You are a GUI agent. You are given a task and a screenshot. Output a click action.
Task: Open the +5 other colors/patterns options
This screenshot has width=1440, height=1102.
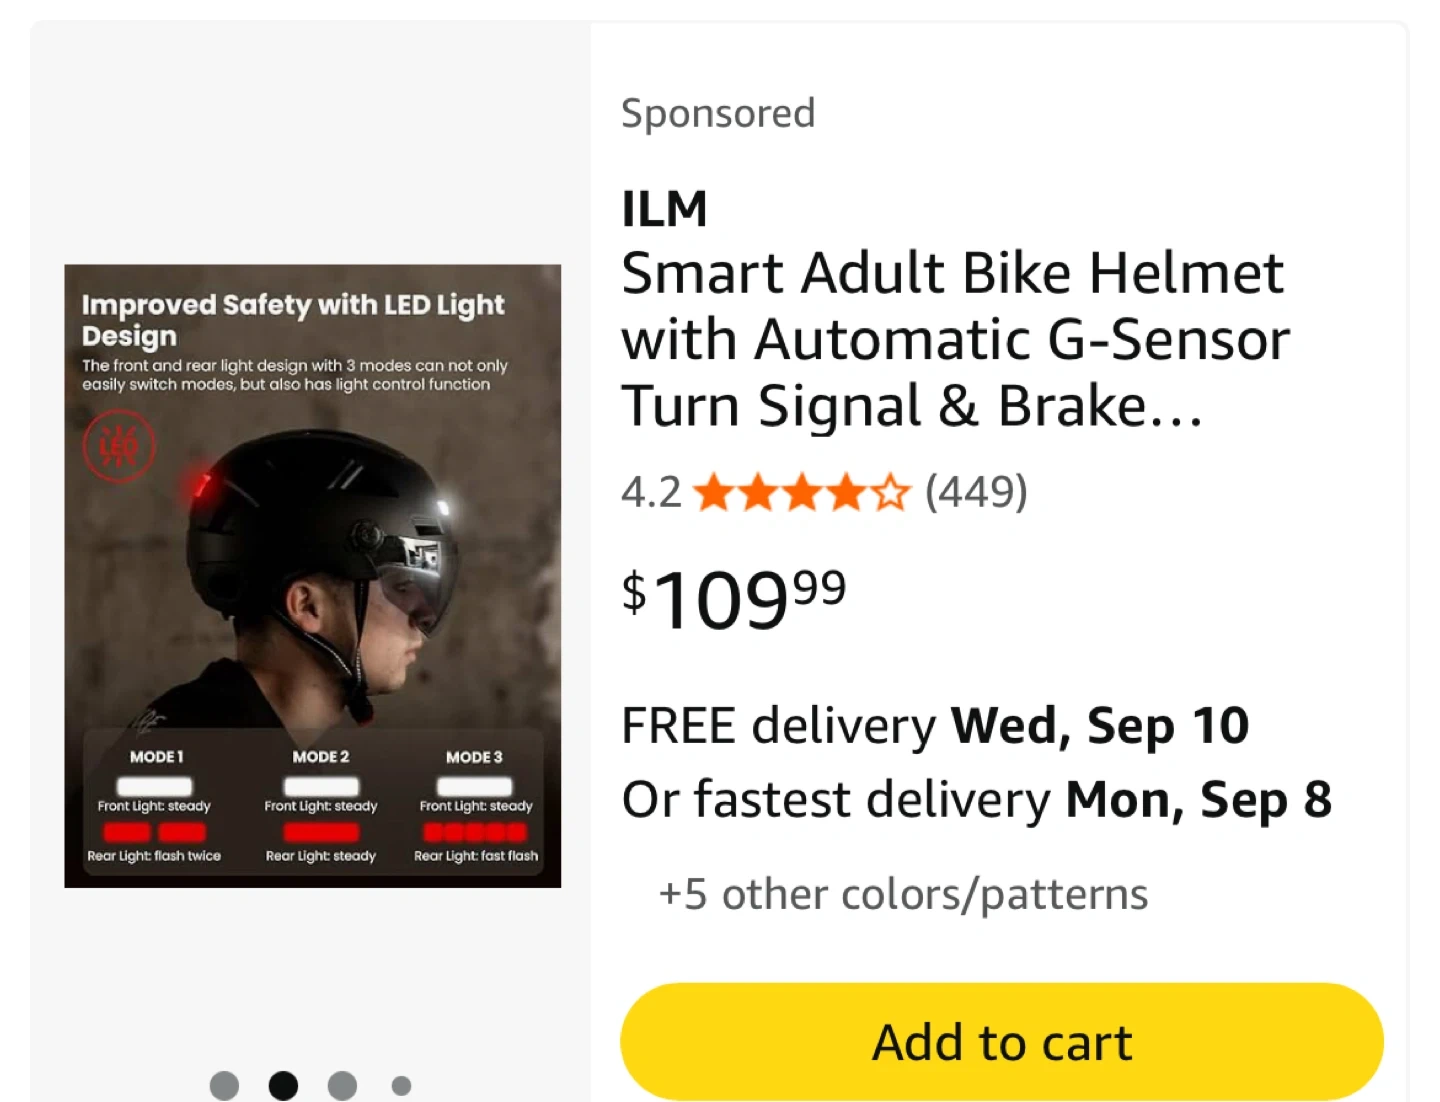[x=902, y=894]
